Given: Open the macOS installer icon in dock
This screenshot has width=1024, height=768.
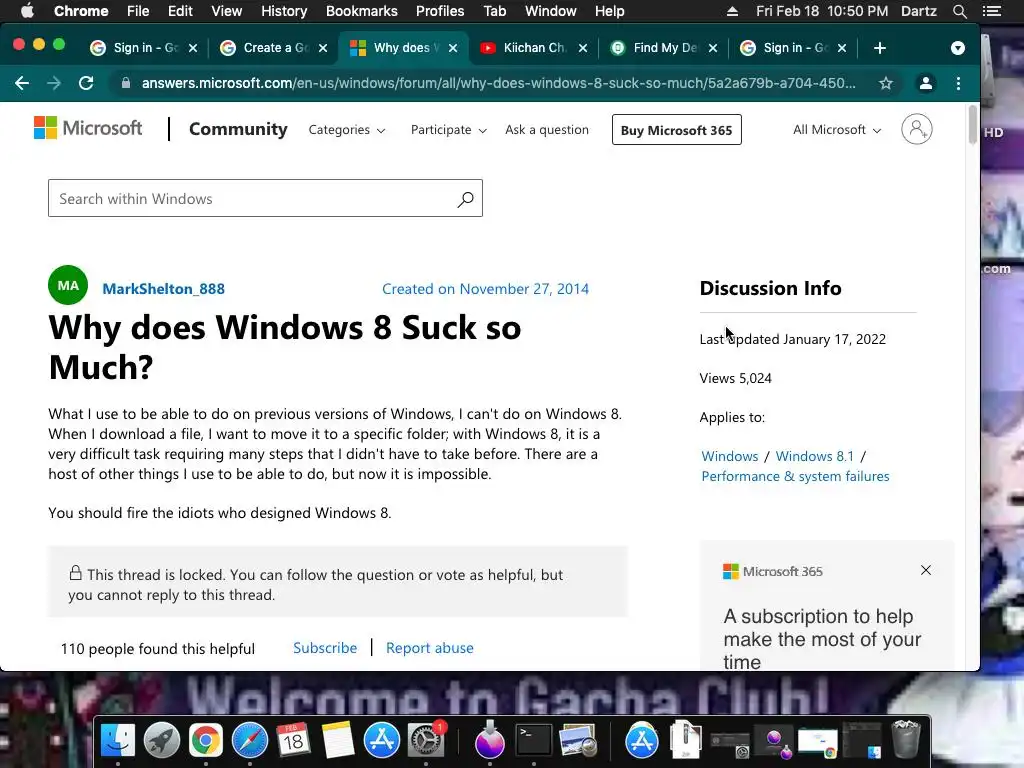Looking at the screenshot, I should (489, 740).
